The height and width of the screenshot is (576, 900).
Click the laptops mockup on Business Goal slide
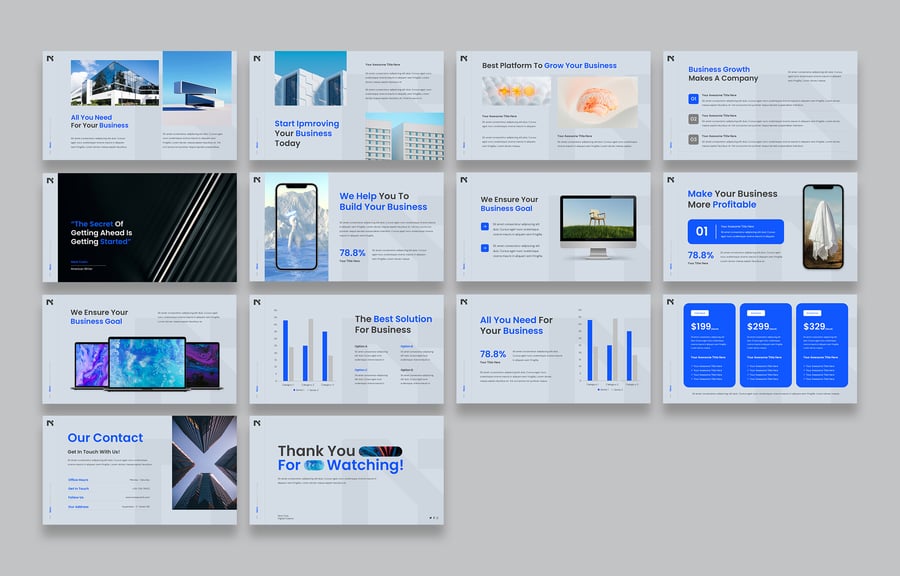pyautogui.click(x=145, y=363)
